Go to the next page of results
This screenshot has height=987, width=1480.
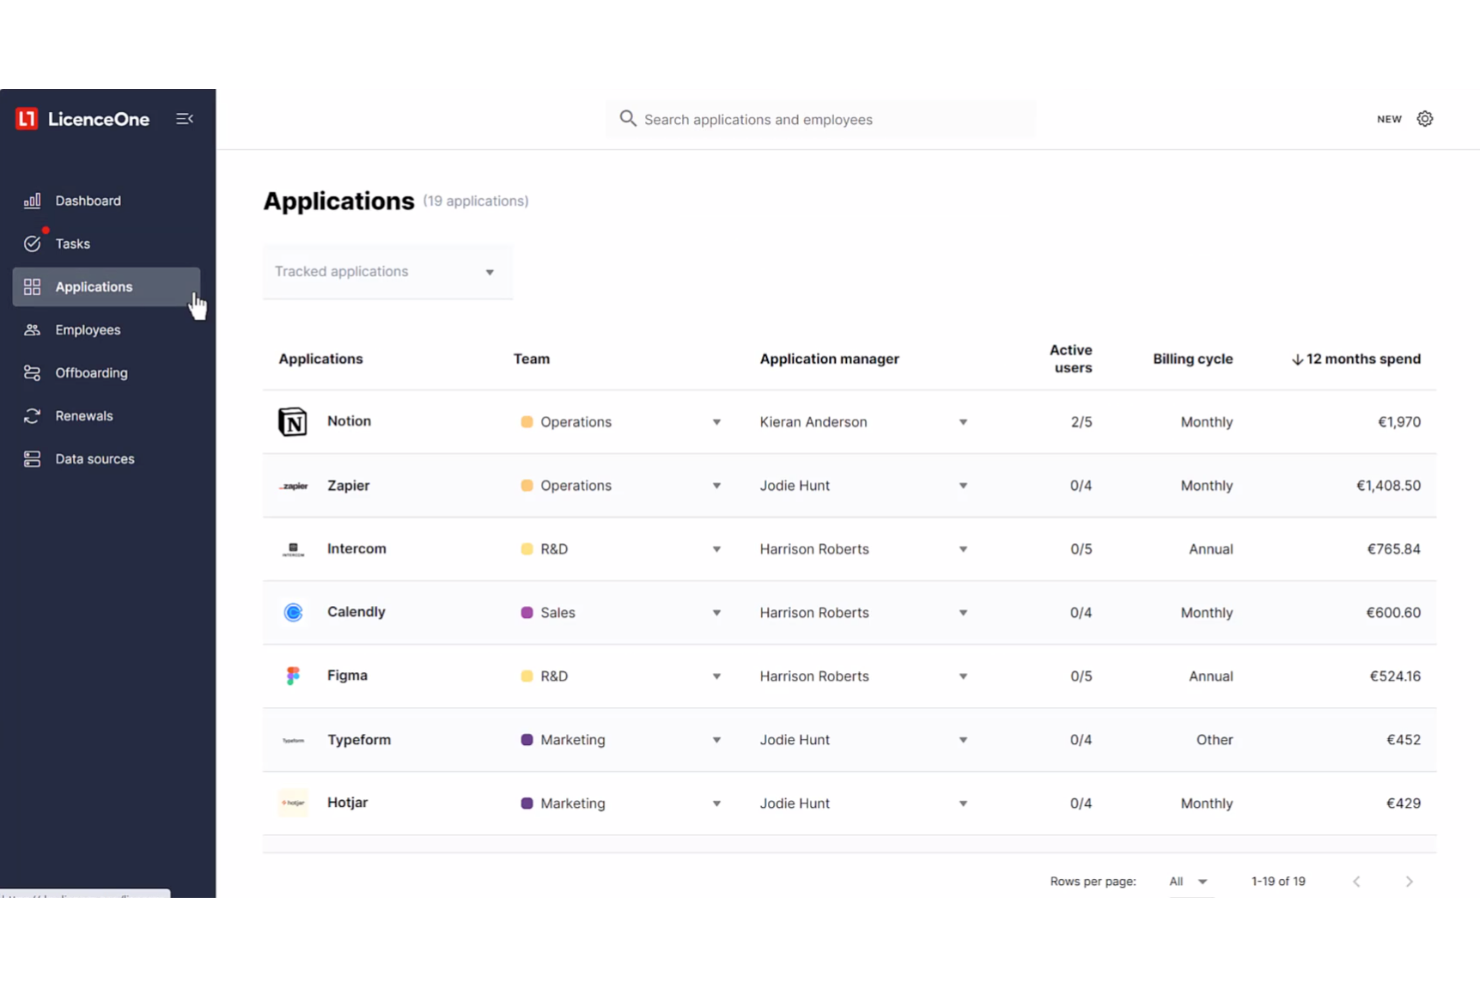pos(1409,881)
